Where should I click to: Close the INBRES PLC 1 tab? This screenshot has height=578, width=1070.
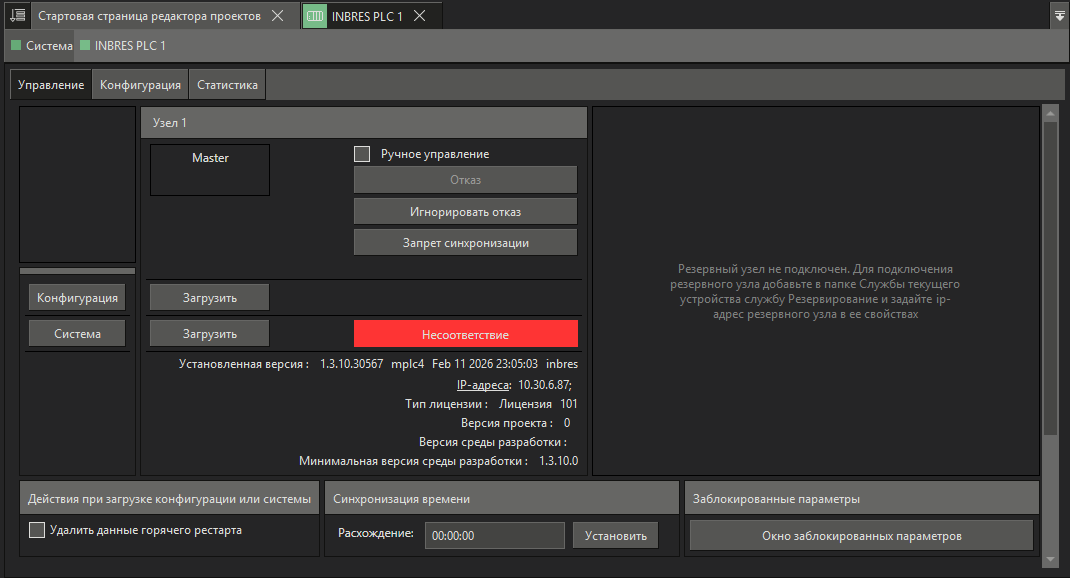pyautogui.click(x=420, y=16)
